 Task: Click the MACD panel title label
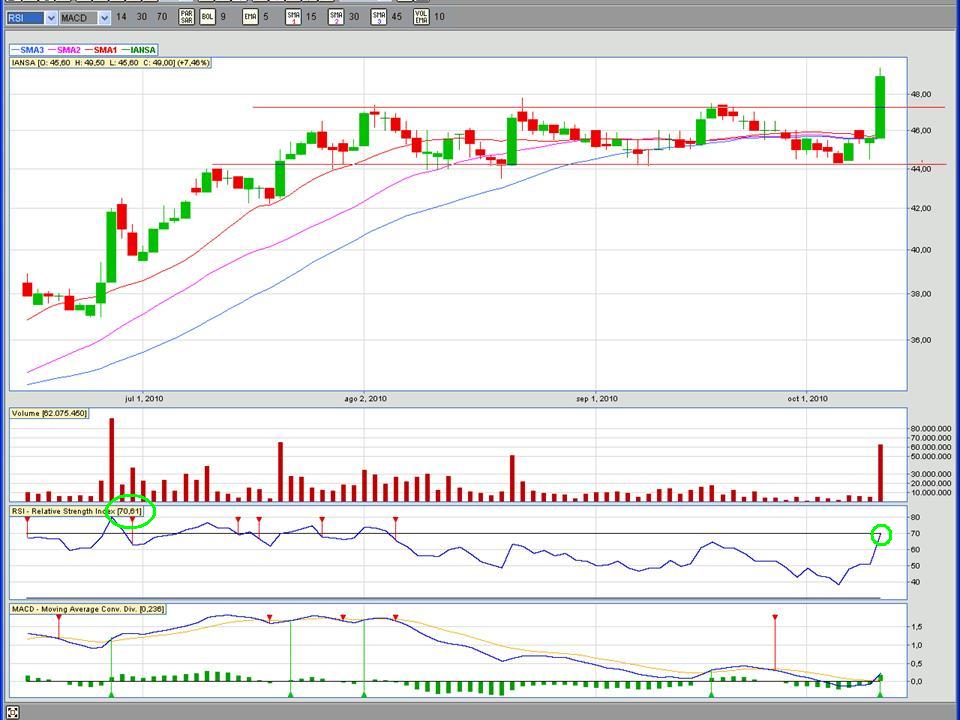coord(88,608)
